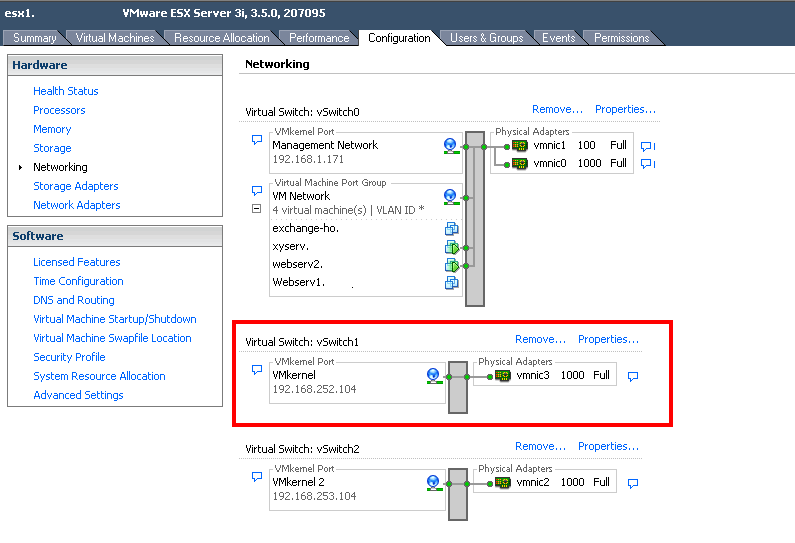
Task: Open Processors hardware settings
Action: pos(59,110)
